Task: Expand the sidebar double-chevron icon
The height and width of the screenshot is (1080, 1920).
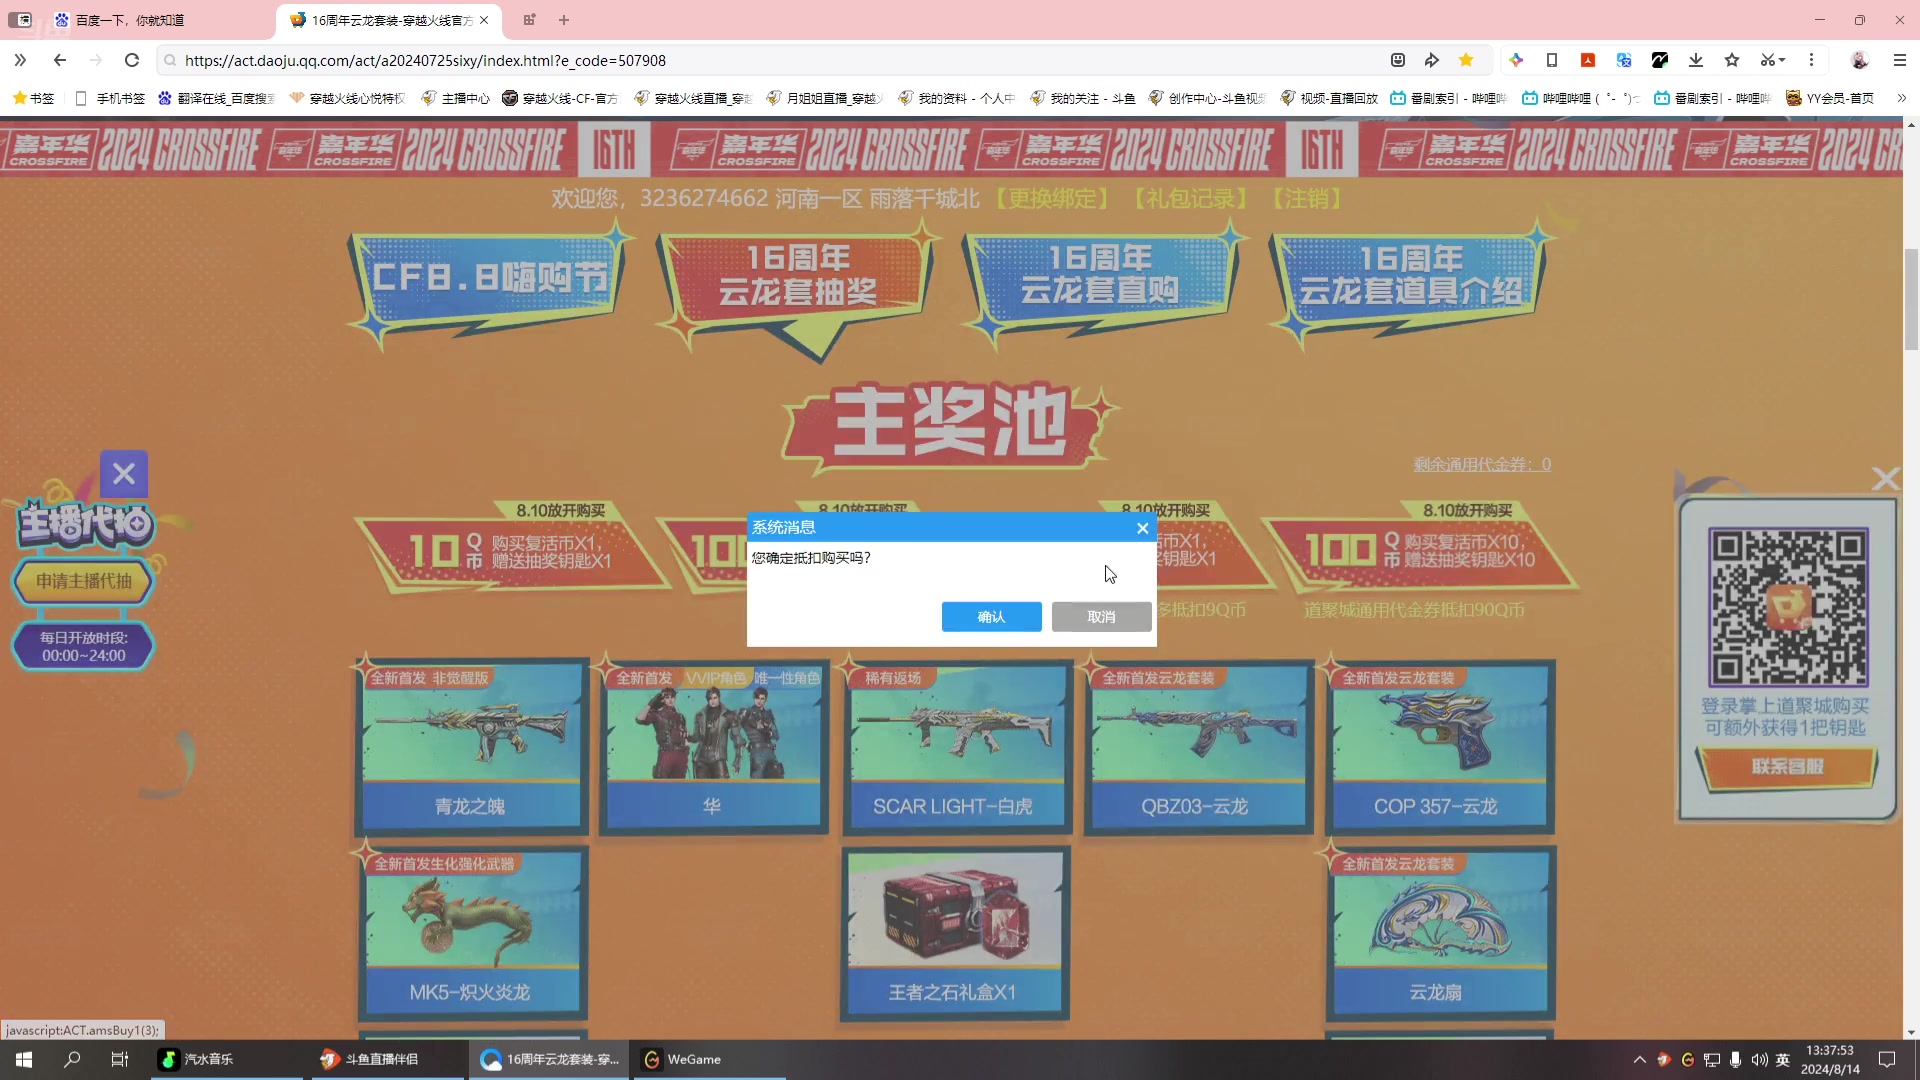Action: pyautogui.click(x=20, y=60)
